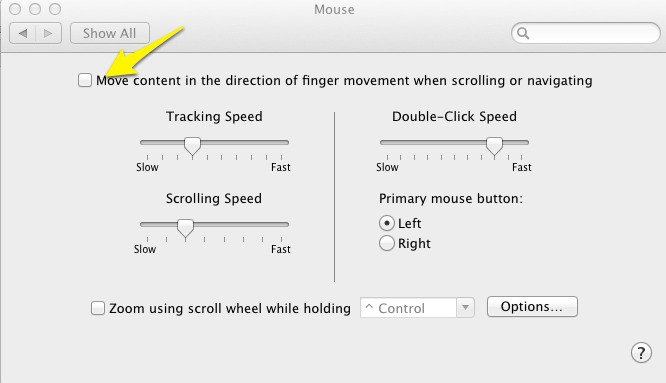Select Right as primary mouse button

pos(387,243)
